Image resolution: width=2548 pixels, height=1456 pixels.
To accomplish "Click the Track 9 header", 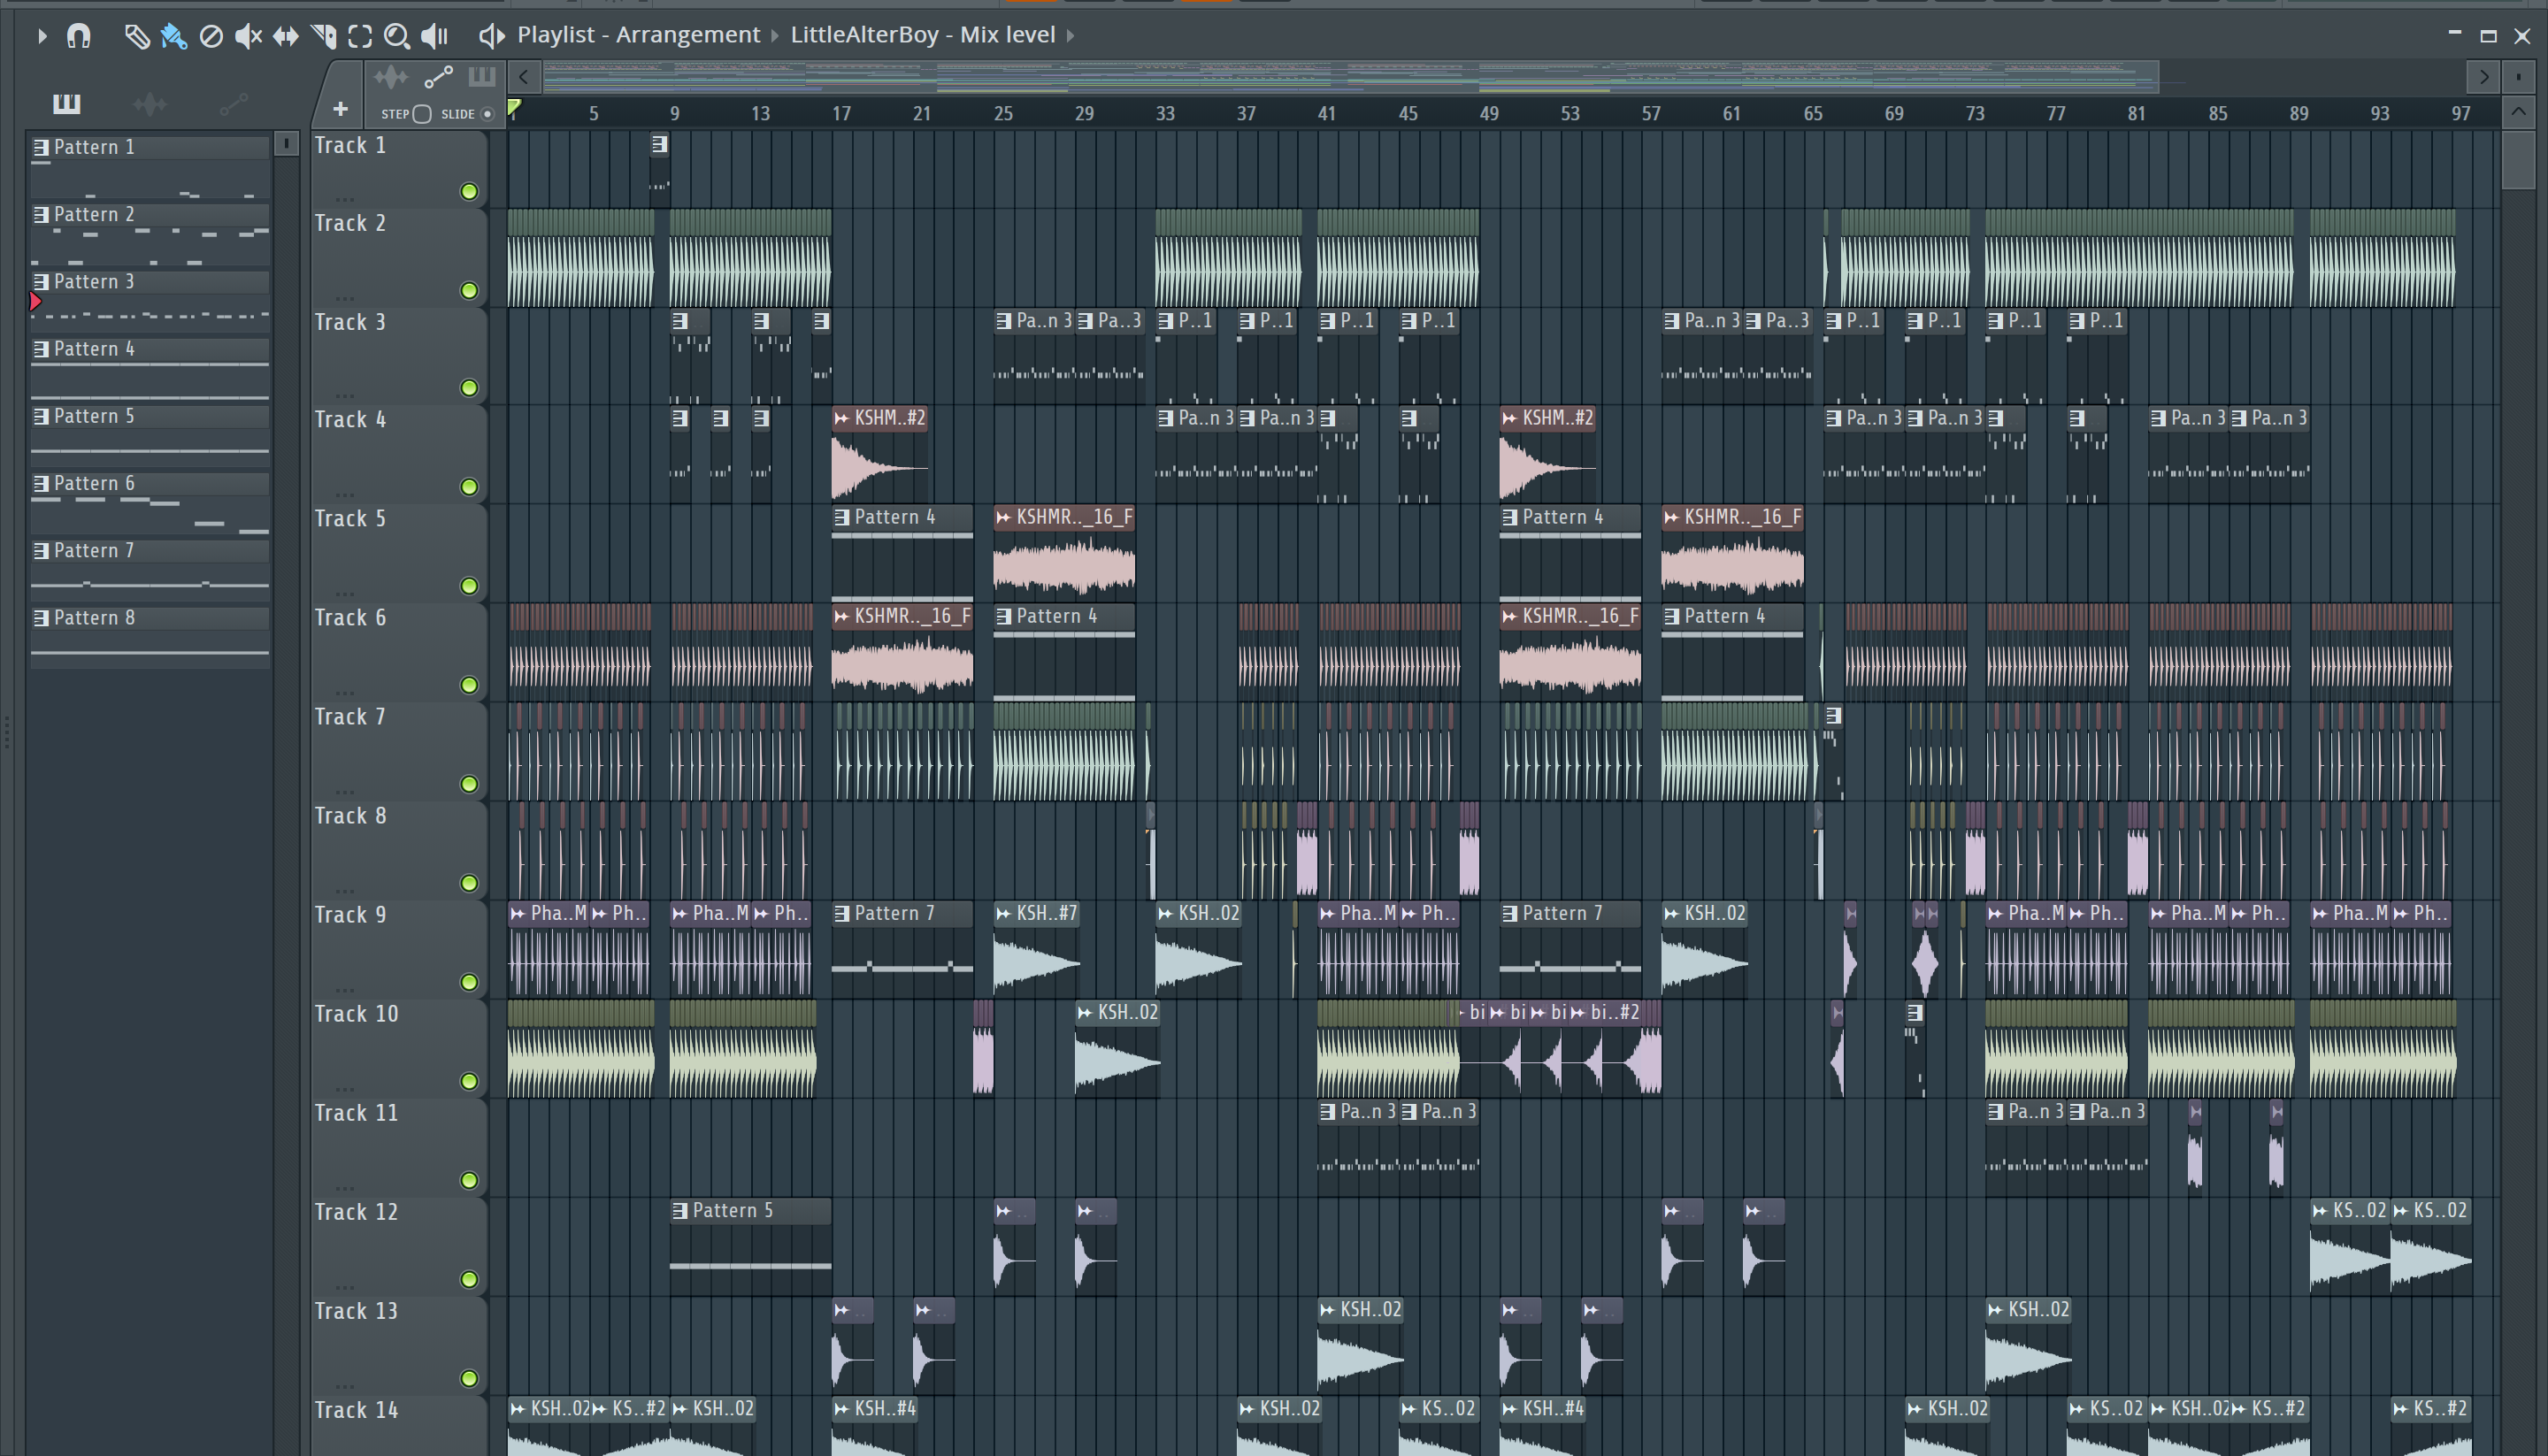I will 398,948.
